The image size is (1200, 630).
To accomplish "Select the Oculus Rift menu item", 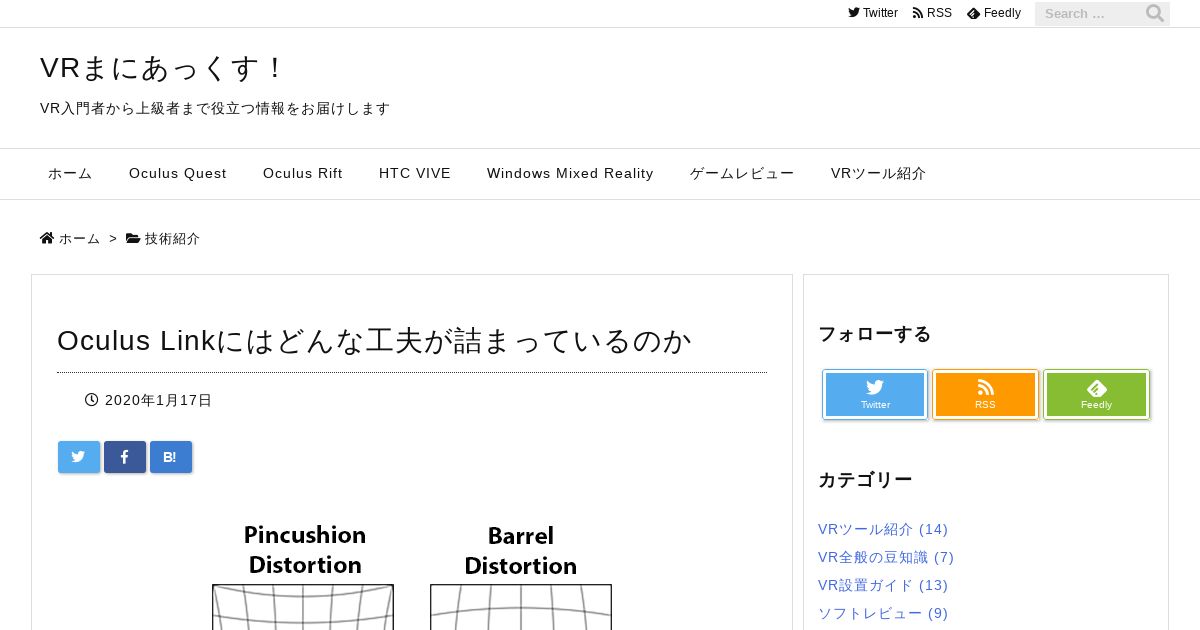I will click(303, 173).
